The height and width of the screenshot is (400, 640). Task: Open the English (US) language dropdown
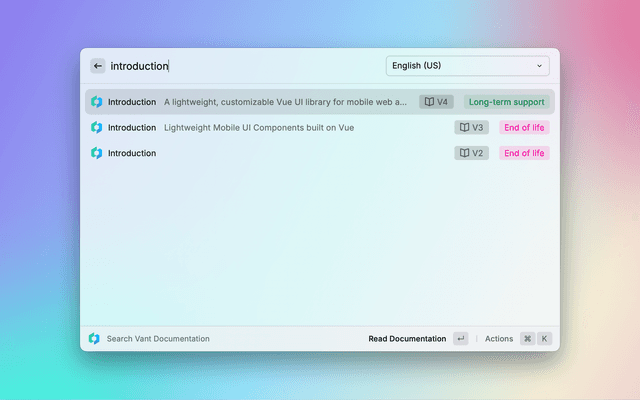(x=466, y=66)
